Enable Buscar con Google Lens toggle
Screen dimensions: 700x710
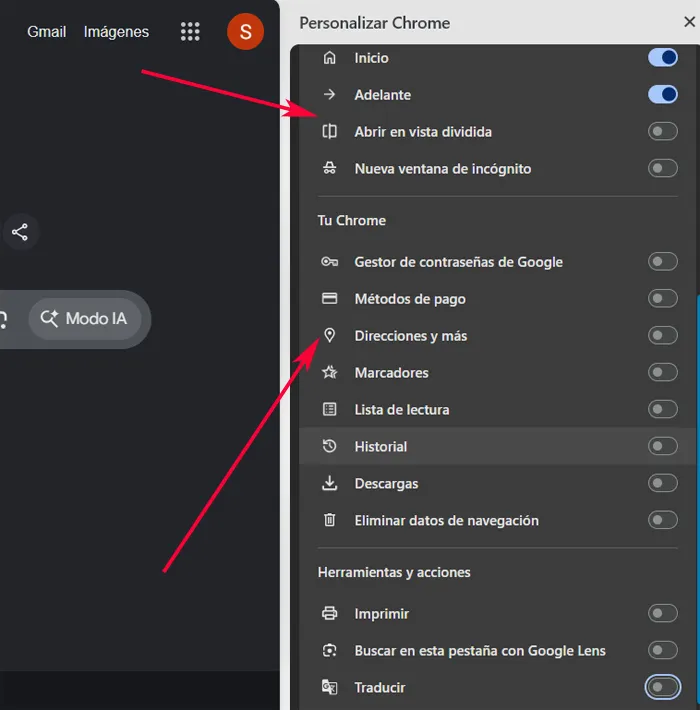(x=662, y=650)
